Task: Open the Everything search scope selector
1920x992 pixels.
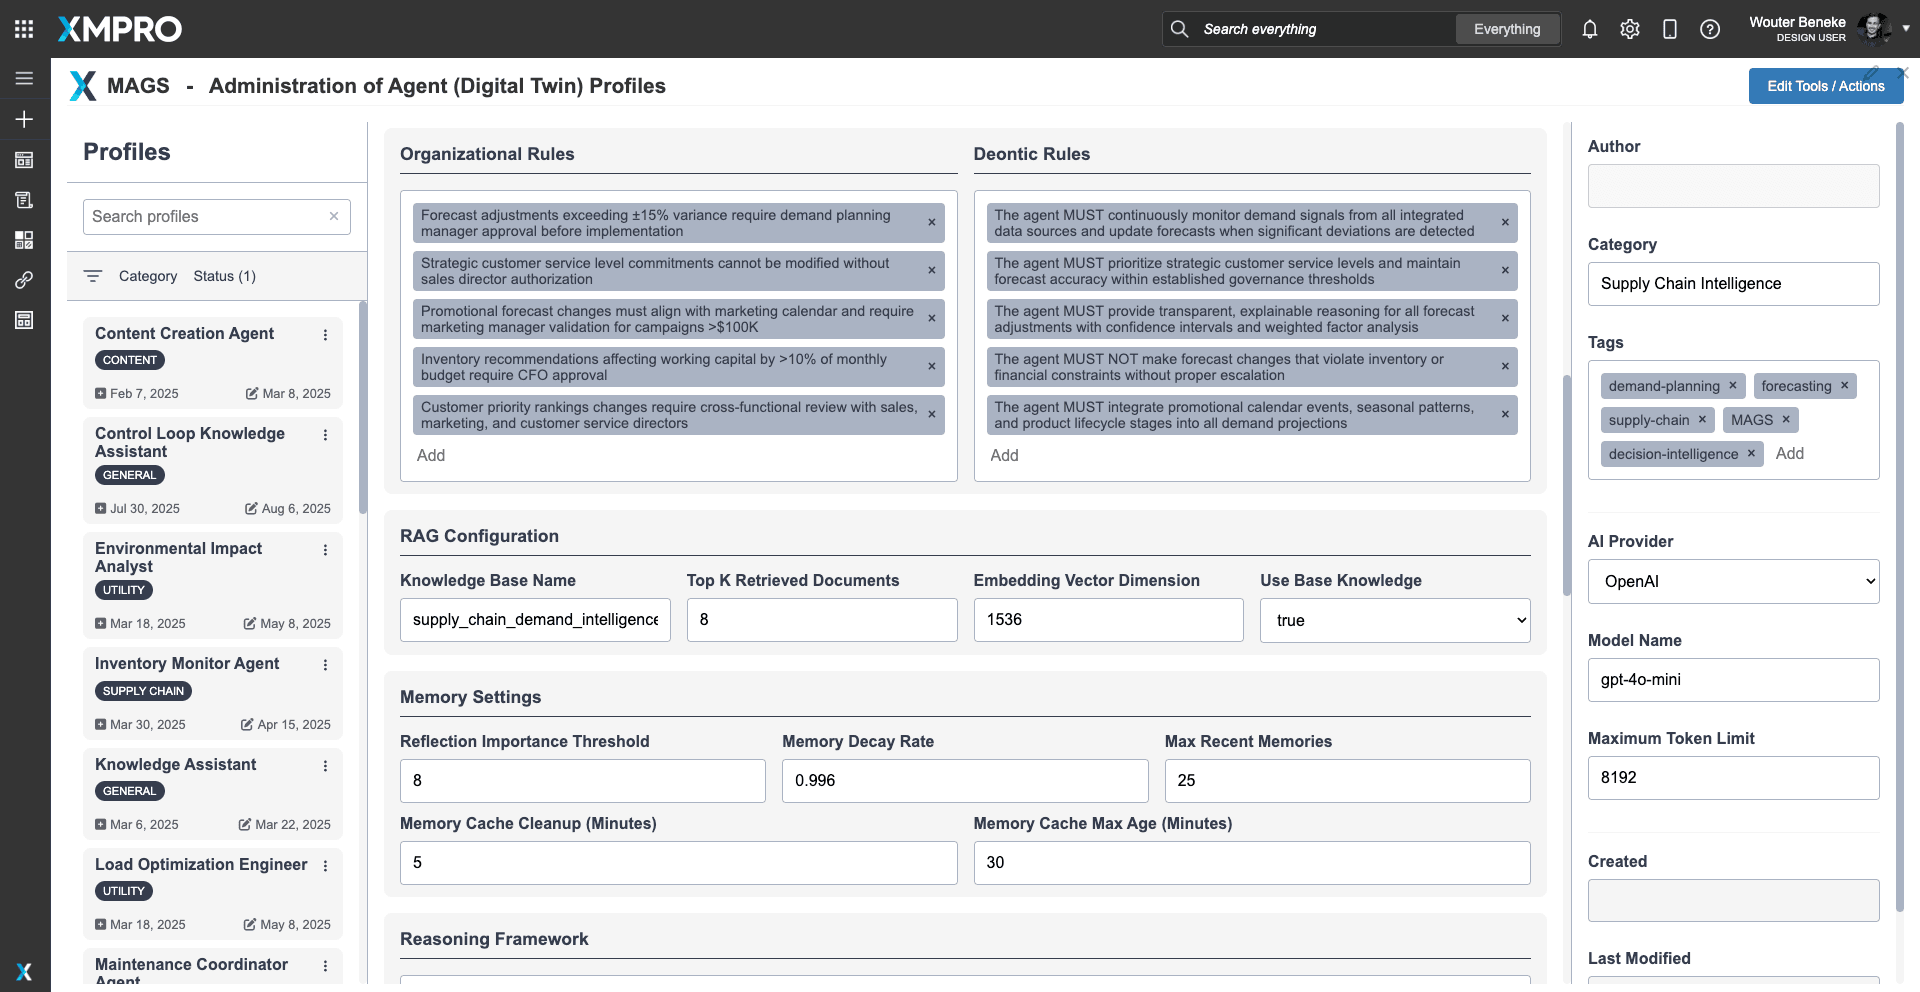Action: (1506, 29)
